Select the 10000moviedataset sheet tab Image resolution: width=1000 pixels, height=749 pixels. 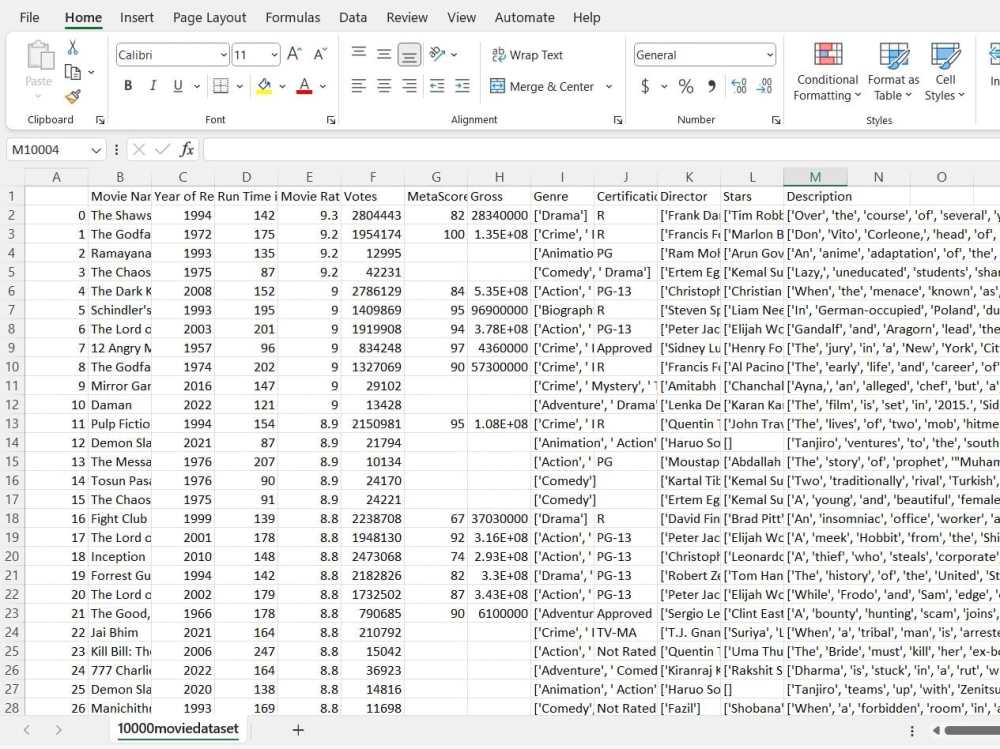(177, 731)
